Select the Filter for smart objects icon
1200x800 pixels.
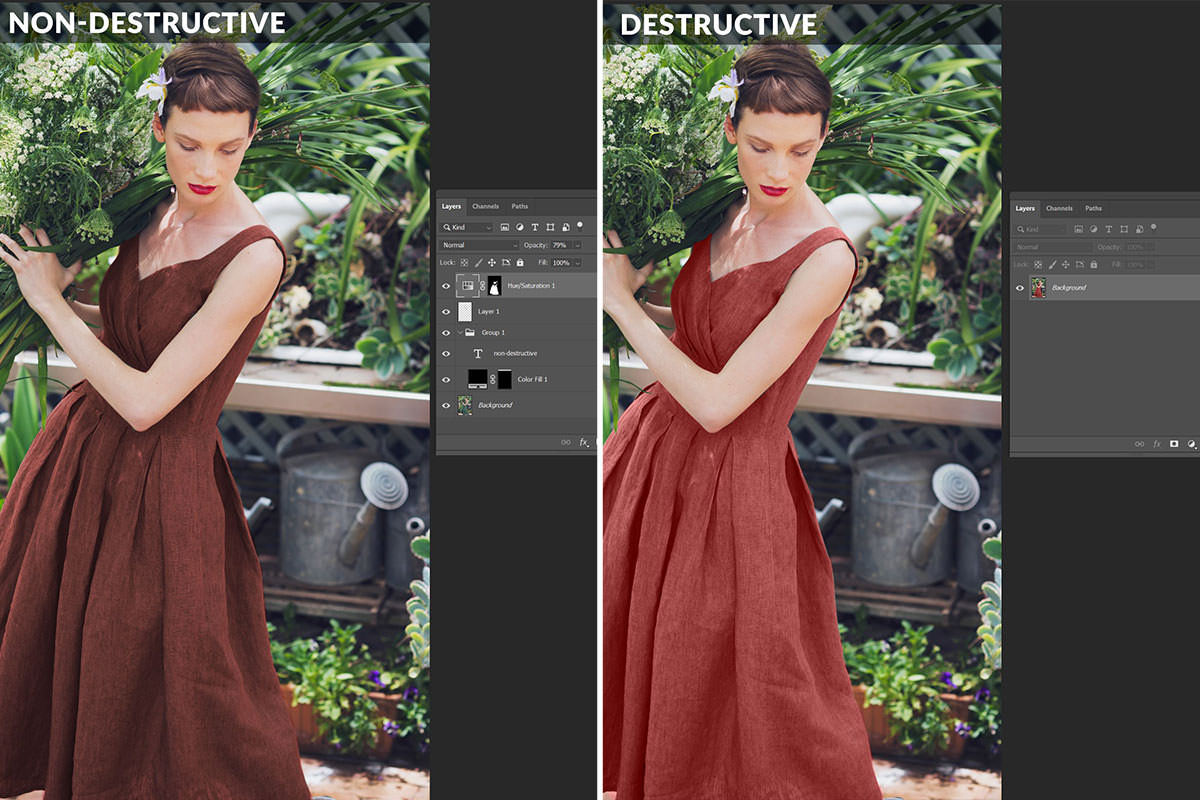tap(566, 227)
